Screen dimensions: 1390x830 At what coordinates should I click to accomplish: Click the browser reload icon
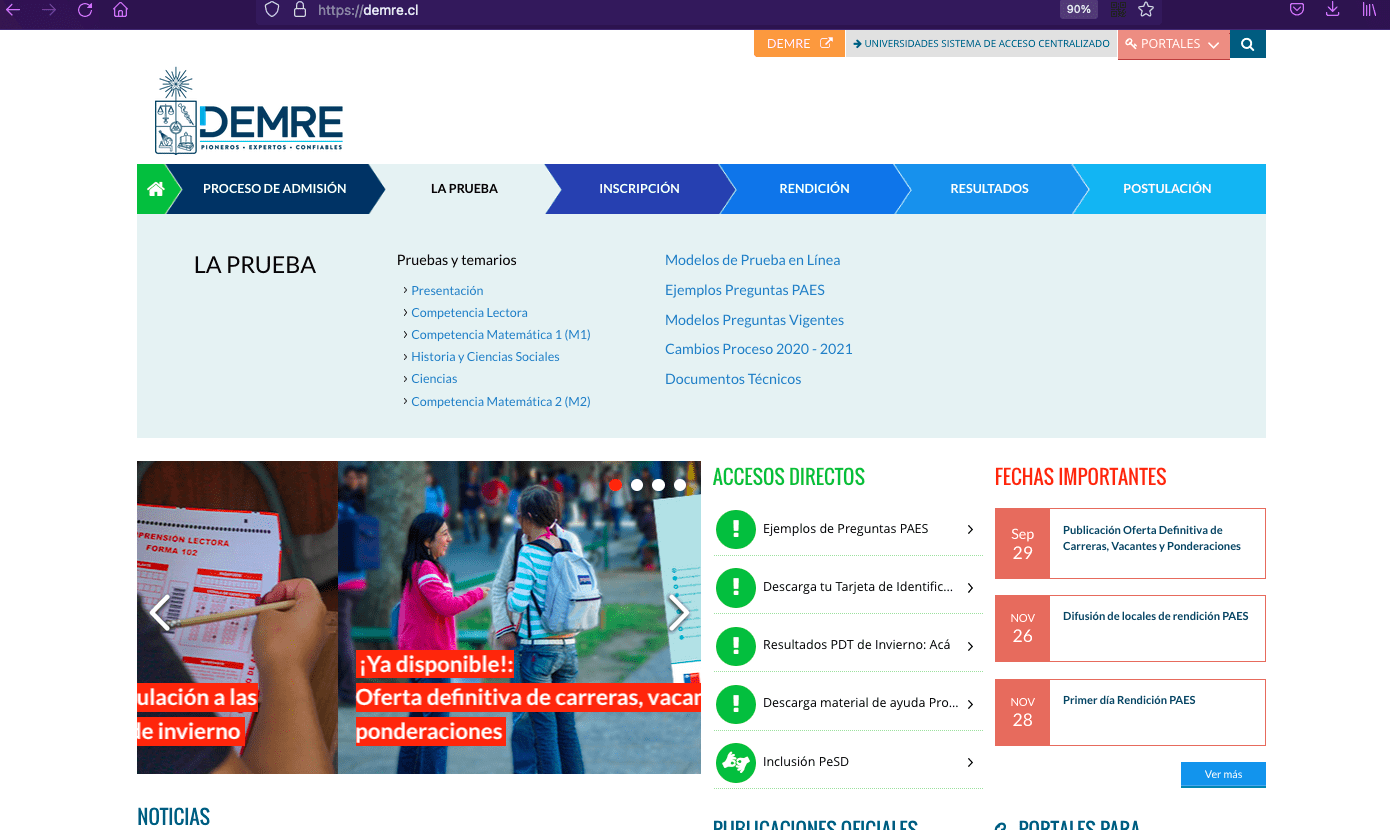point(85,10)
